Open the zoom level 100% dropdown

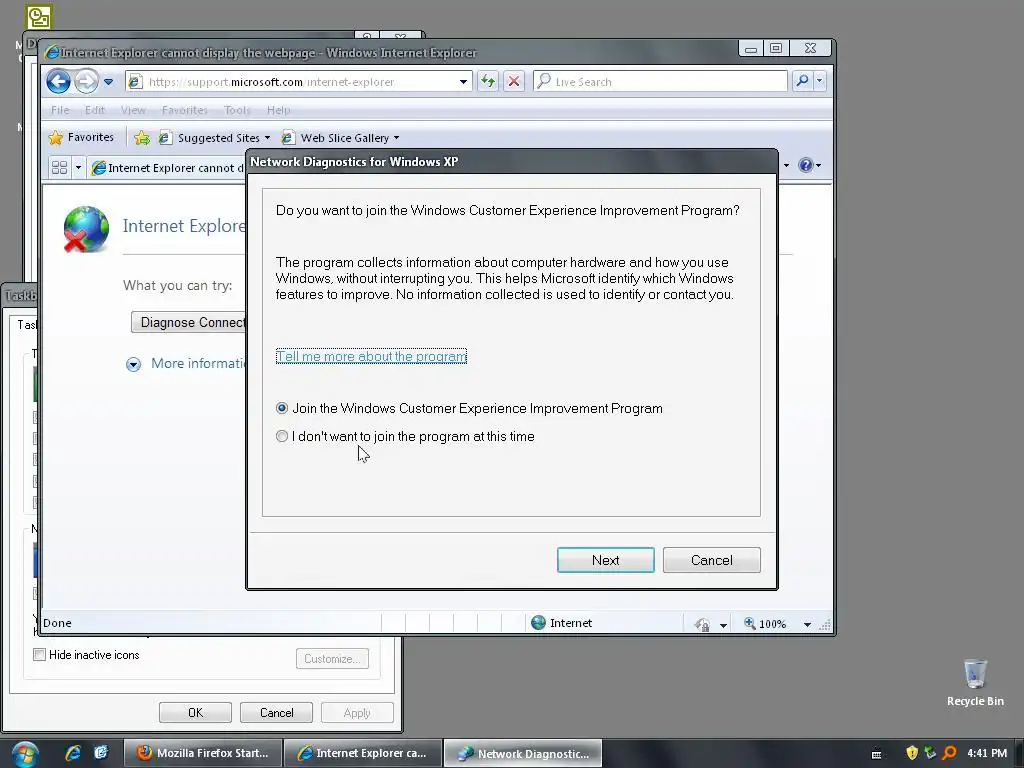pyautogui.click(x=807, y=624)
